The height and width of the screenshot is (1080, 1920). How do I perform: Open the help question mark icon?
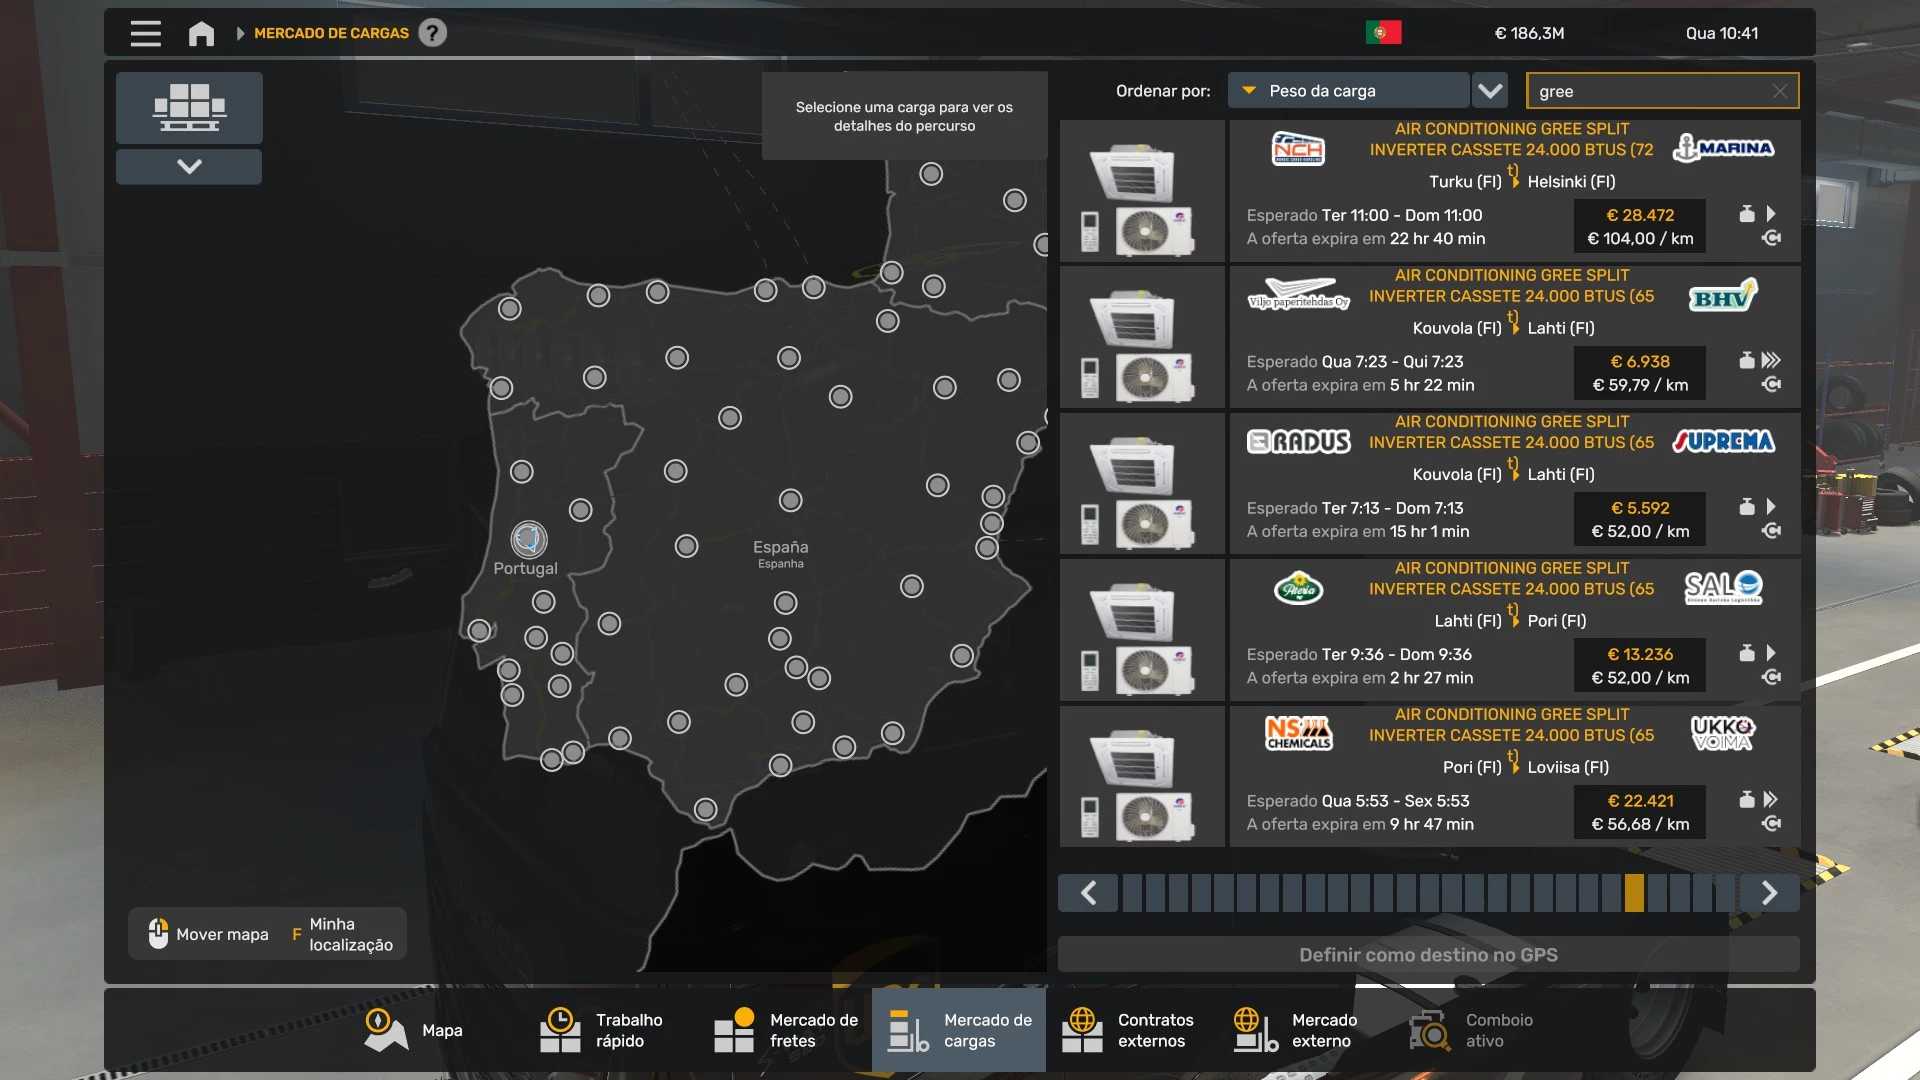[432, 33]
